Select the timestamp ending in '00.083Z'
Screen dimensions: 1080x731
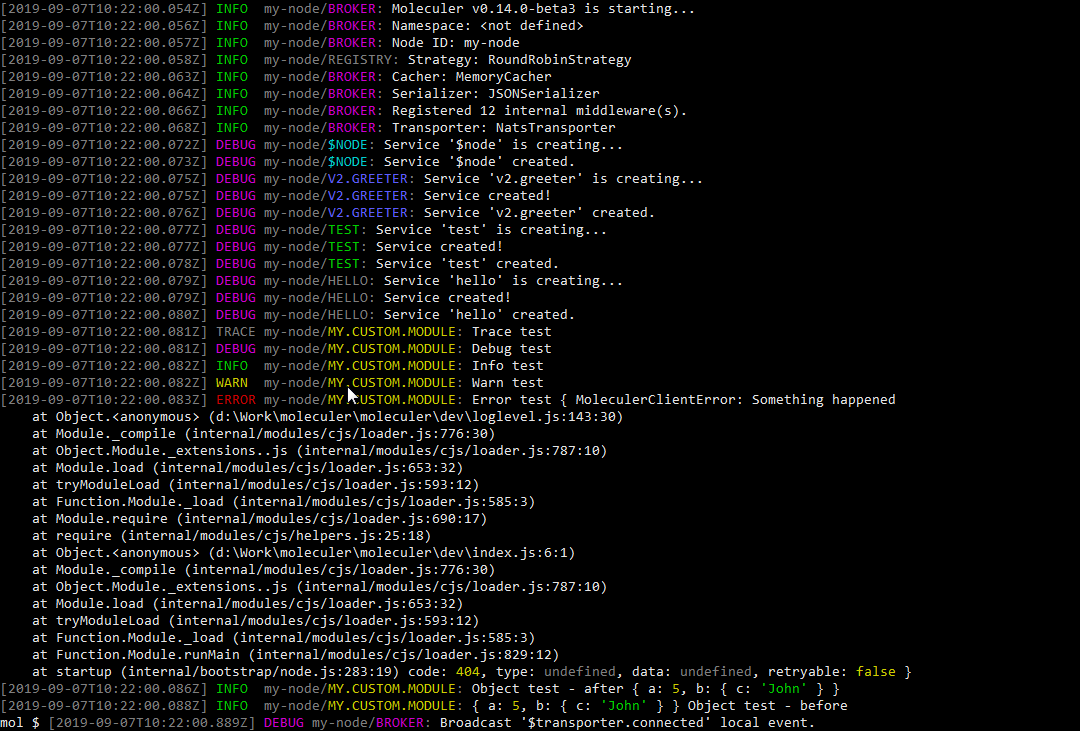pos(104,400)
